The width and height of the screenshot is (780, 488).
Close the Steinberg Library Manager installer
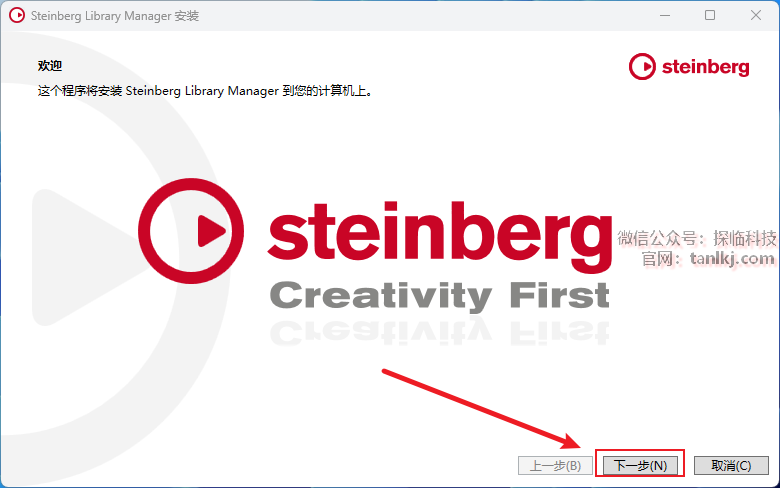(756, 15)
